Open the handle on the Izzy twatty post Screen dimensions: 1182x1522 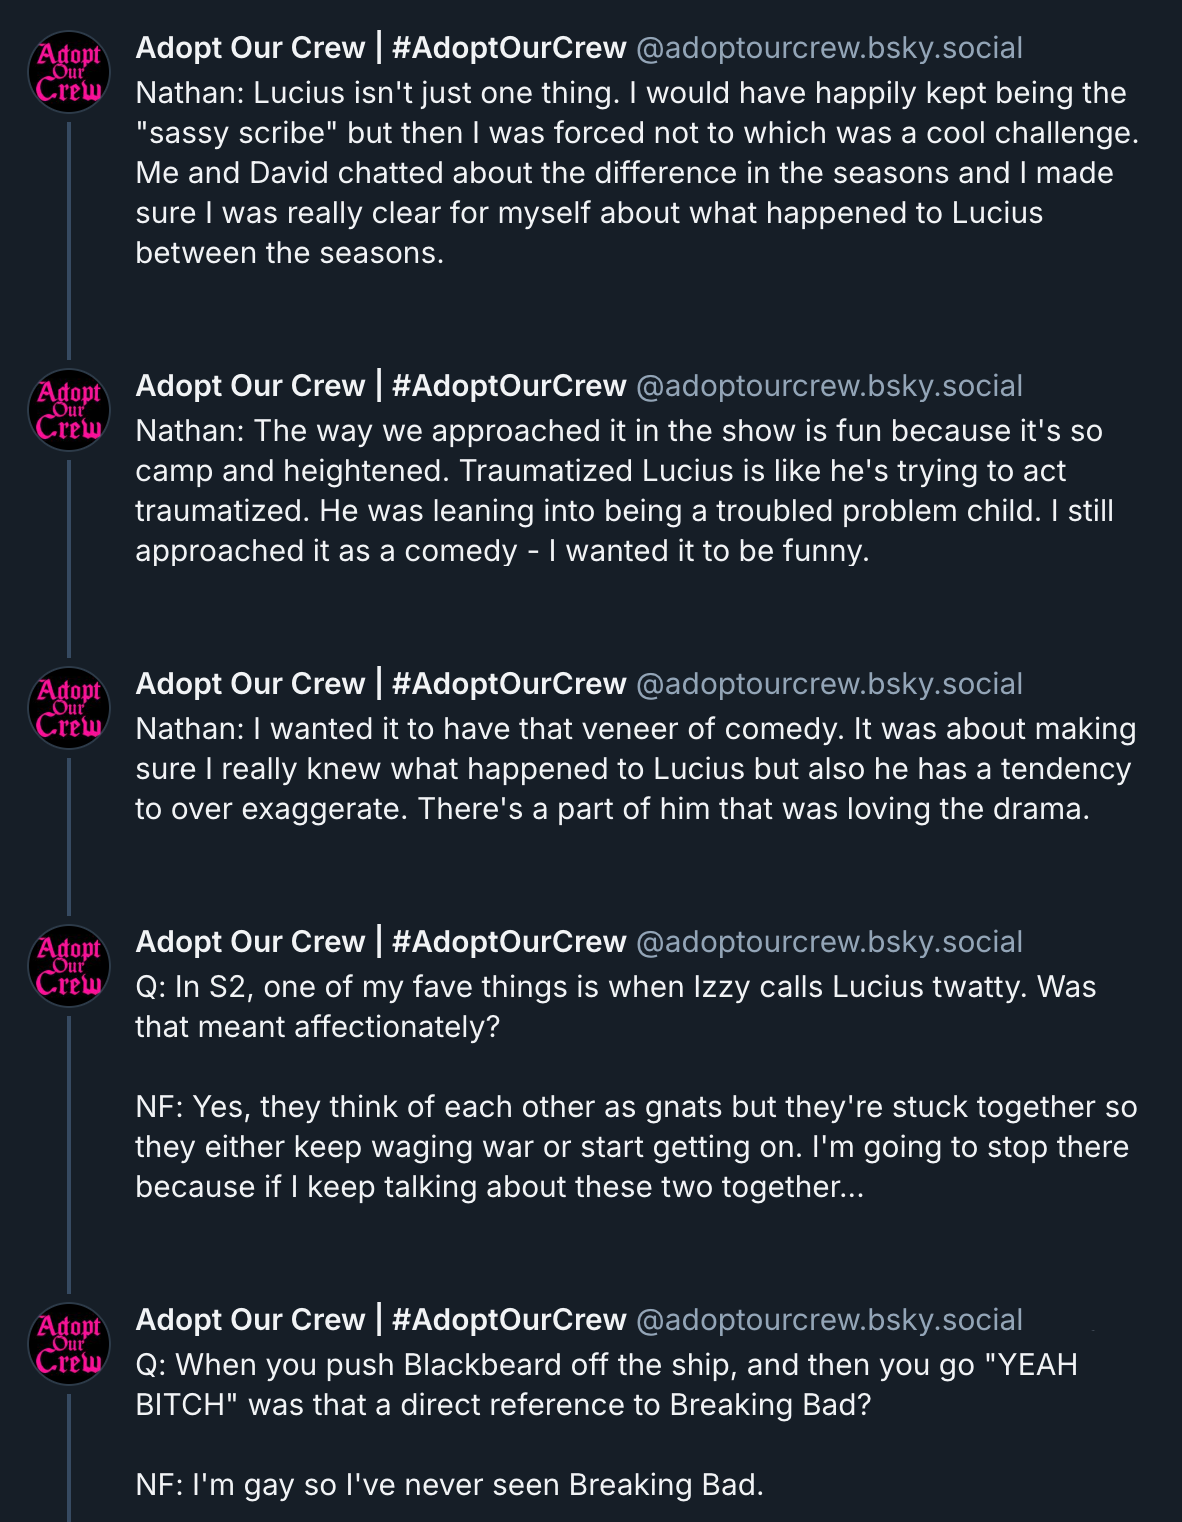tap(829, 942)
